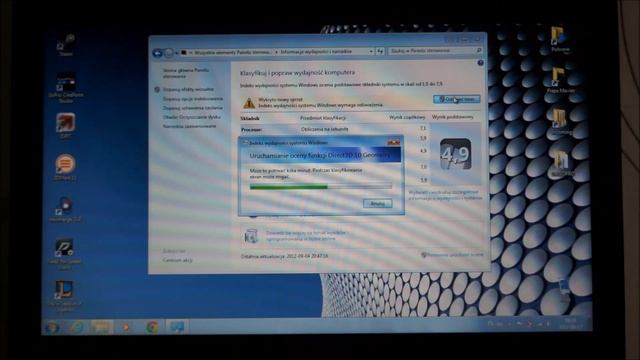Click the address bar refresh button
Viewport: 640px width, 360px height.
380,51
